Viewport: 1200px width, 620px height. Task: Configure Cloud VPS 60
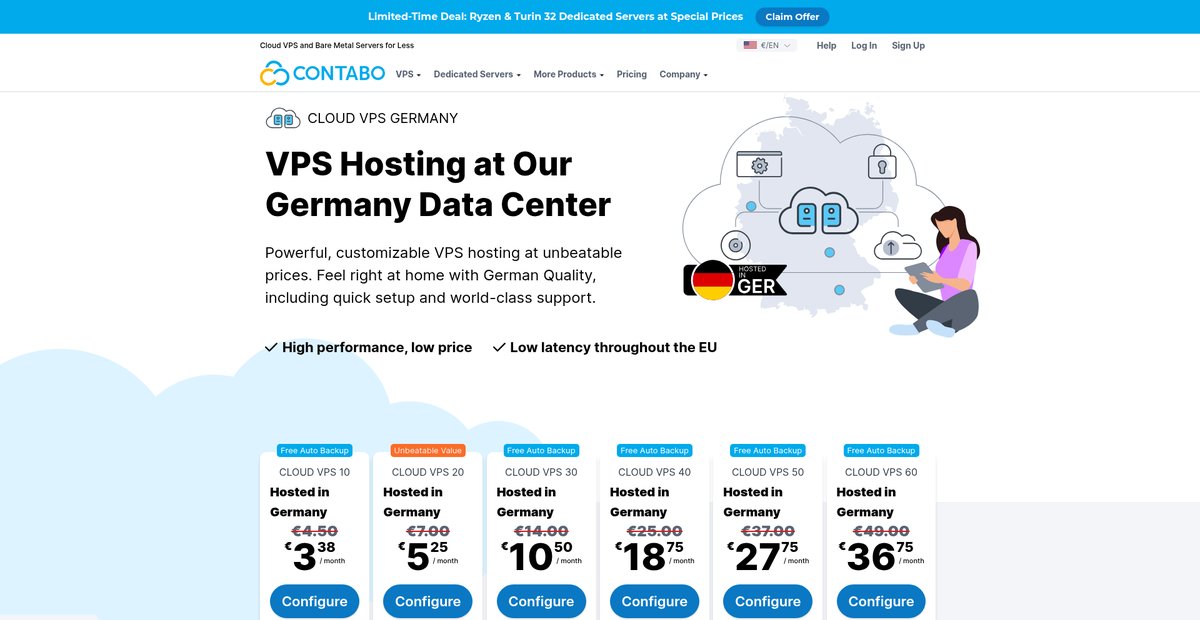click(881, 601)
